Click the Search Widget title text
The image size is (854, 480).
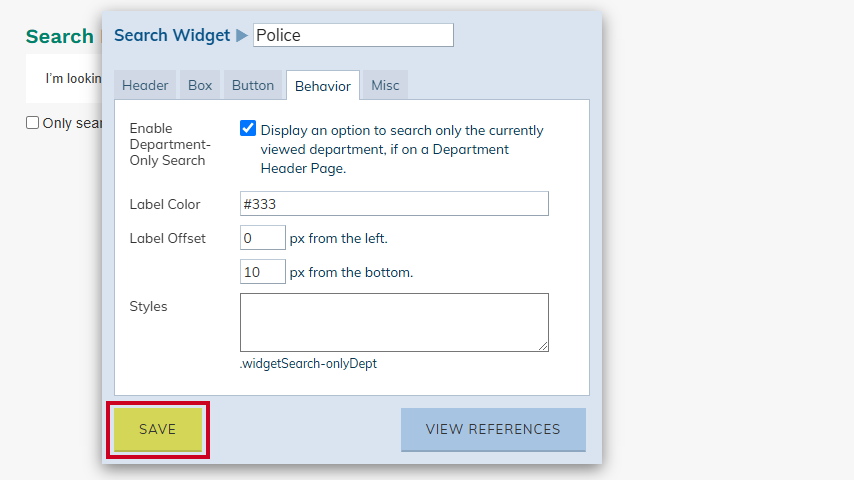[172, 35]
